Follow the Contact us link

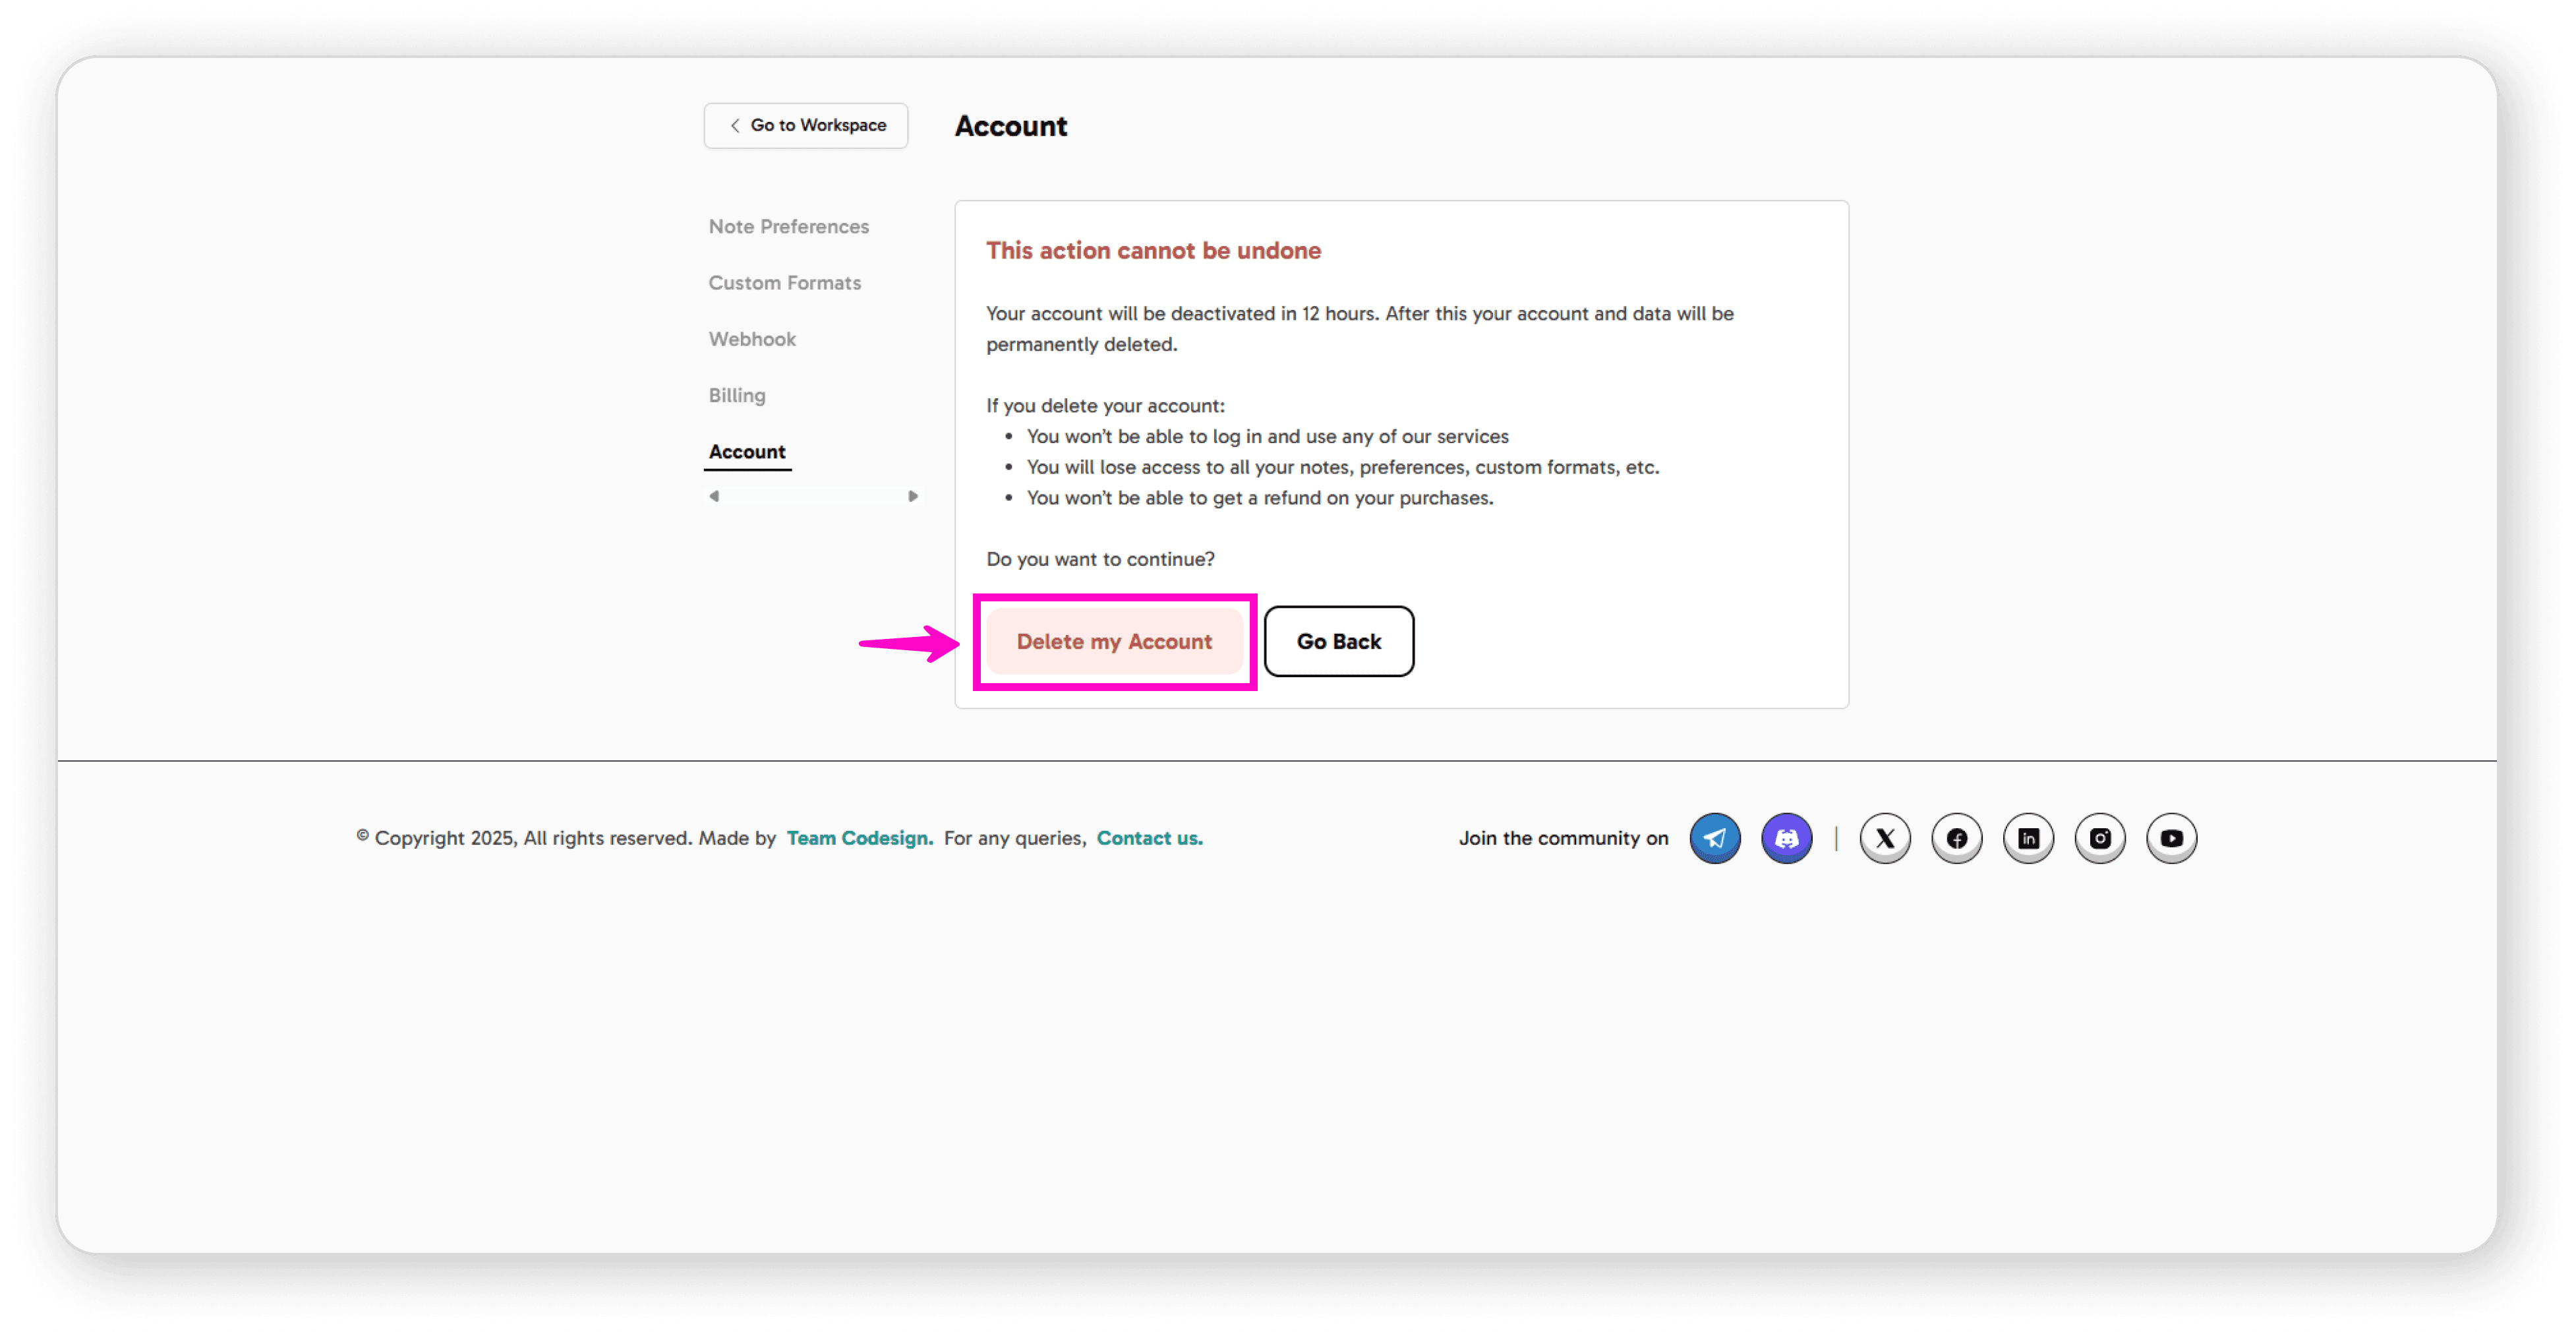coord(1149,838)
